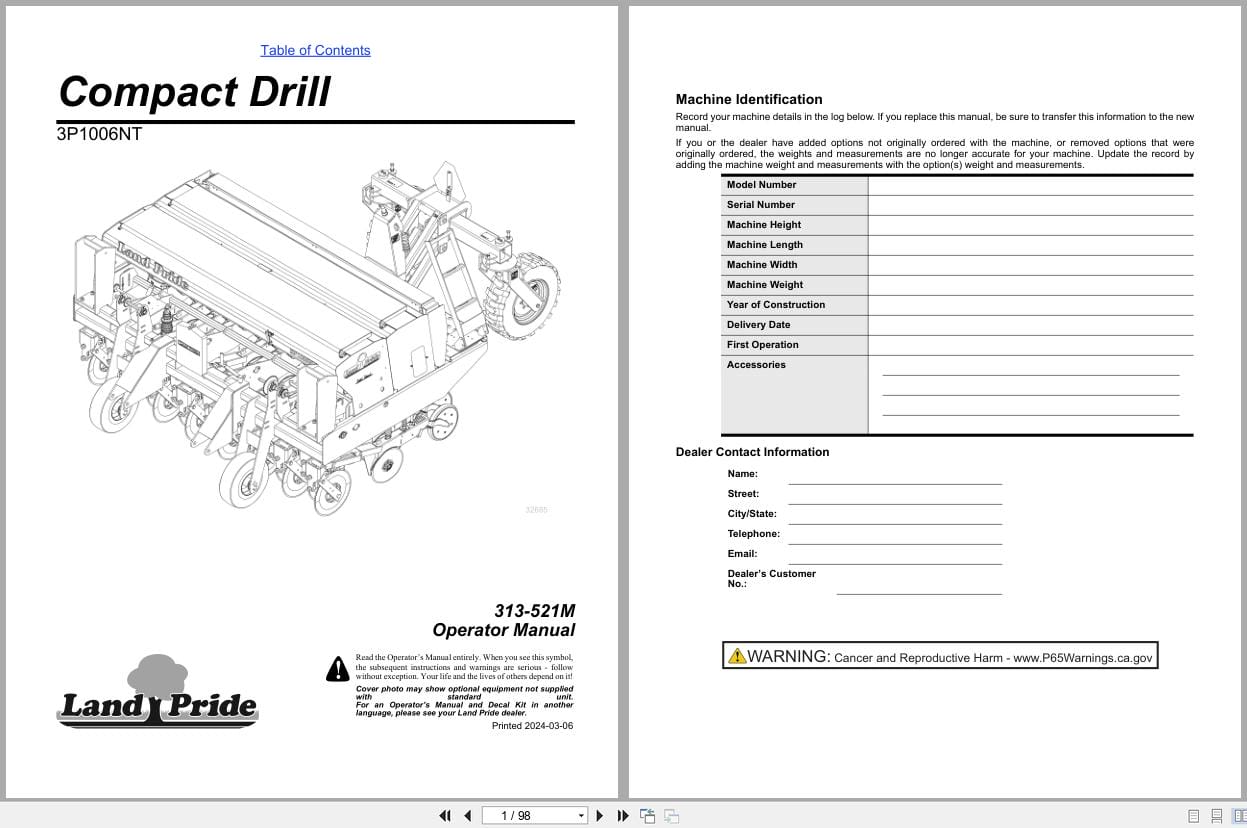The height and width of the screenshot is (828, 1247).
Task: Click the Machine Length row label
Action: pos(764,245)
